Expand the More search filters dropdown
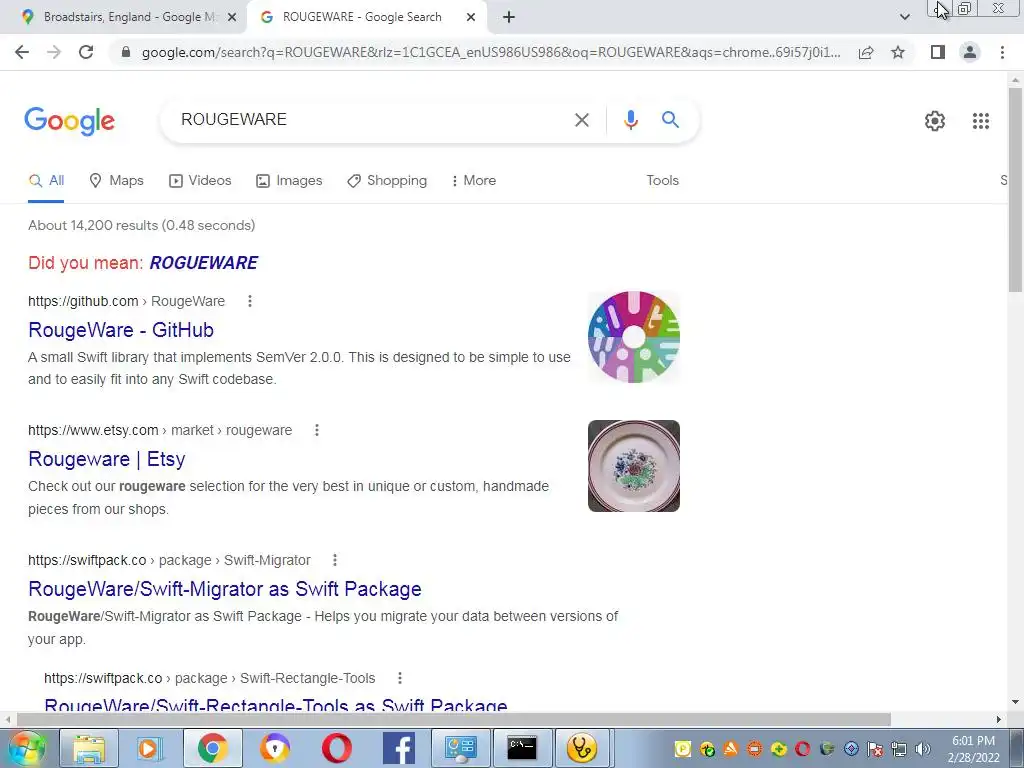This screenshot has width=1024, height=768. point(474,180)
